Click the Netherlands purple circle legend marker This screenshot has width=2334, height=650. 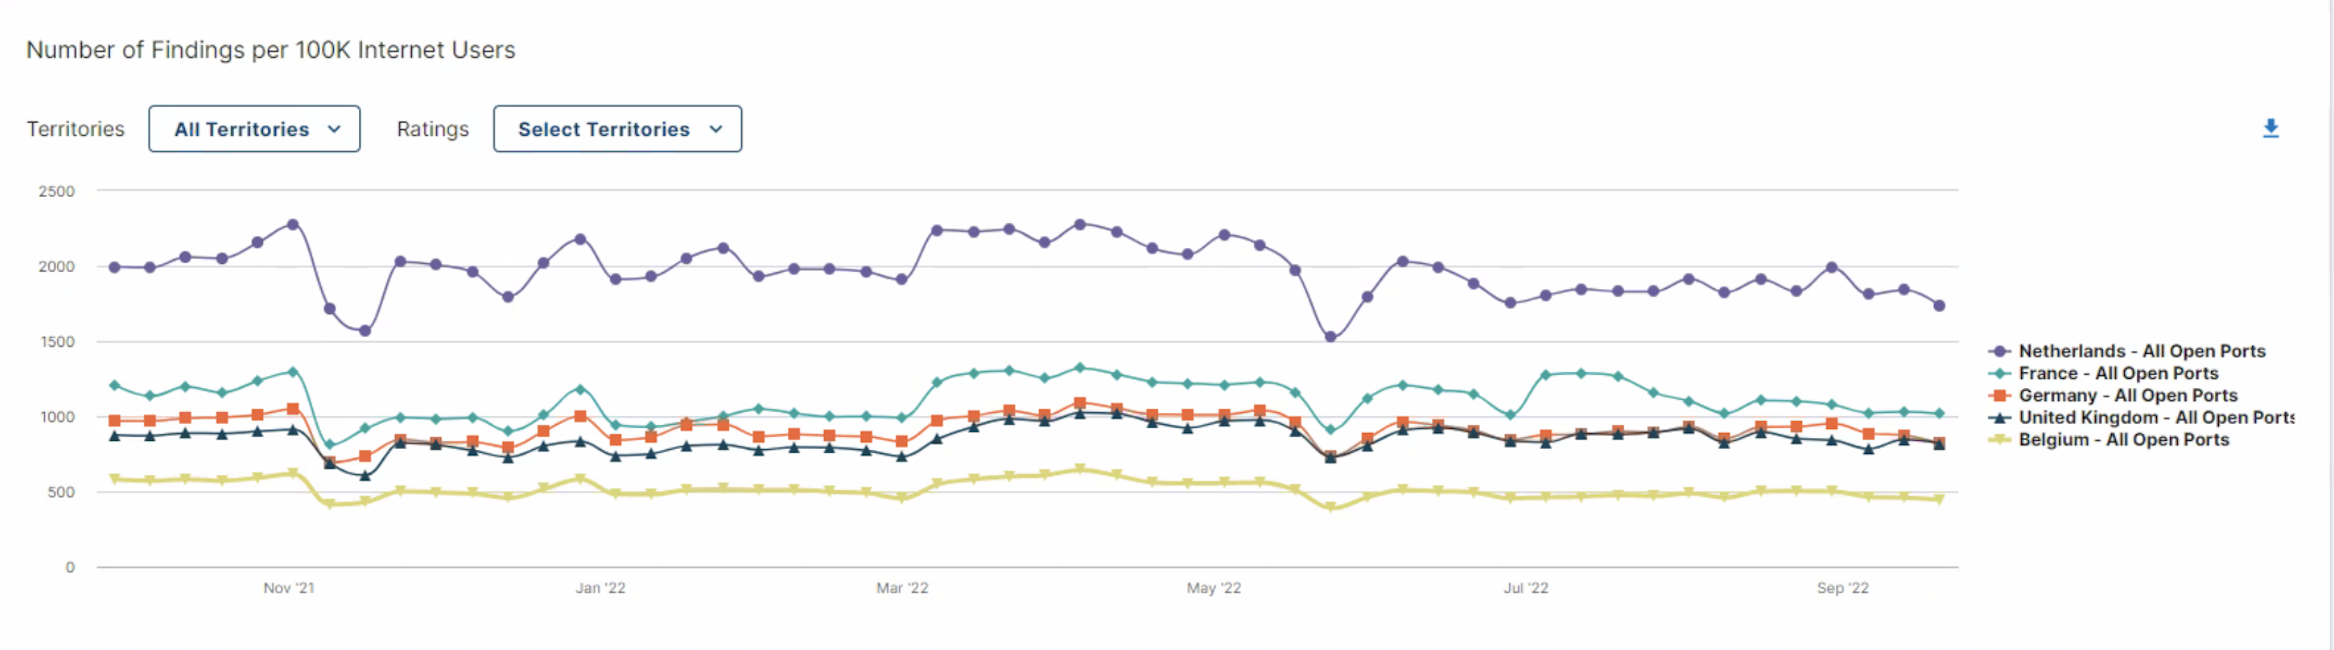point(1999,351)
